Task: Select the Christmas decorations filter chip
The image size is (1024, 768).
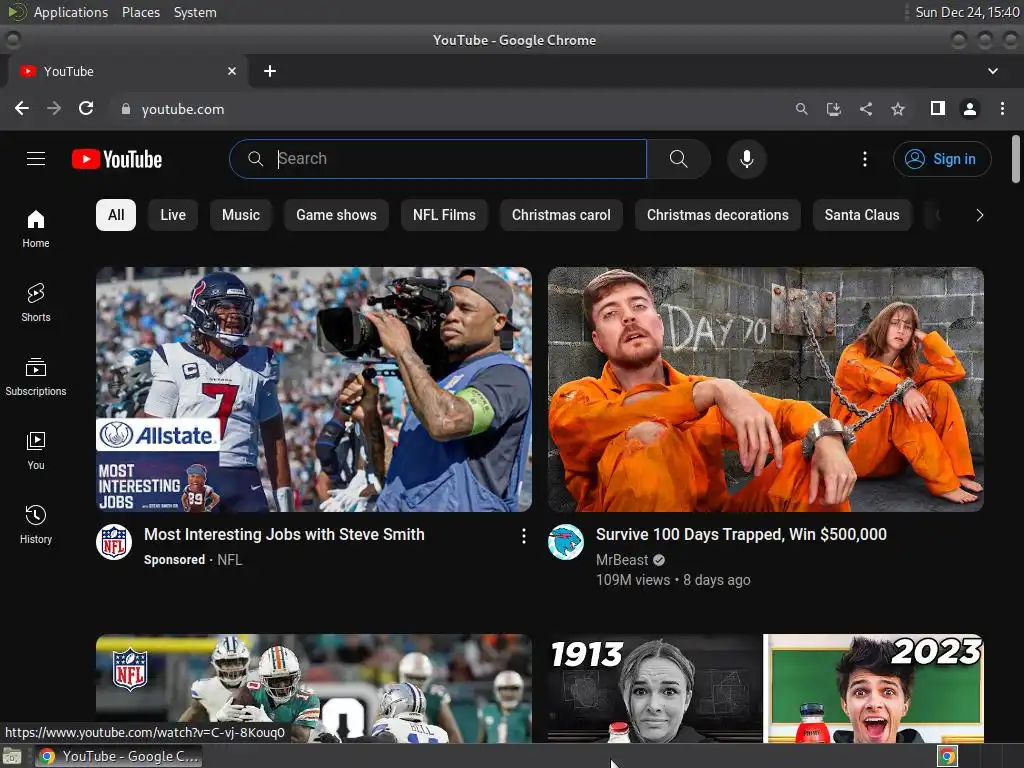Action: pos(718,215)
